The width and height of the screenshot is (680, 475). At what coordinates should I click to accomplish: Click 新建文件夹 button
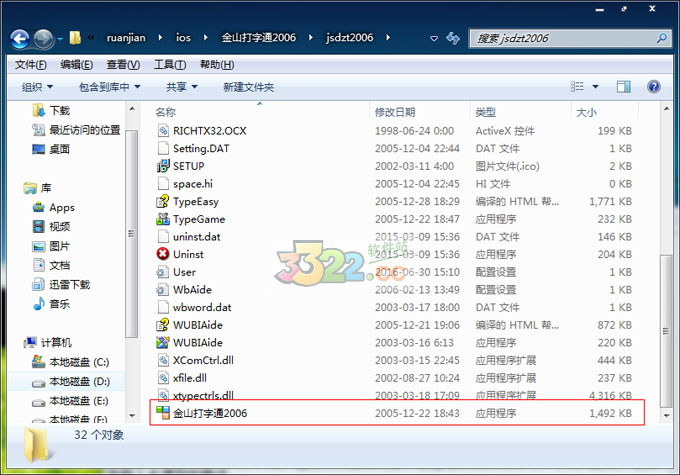point(248,87)
